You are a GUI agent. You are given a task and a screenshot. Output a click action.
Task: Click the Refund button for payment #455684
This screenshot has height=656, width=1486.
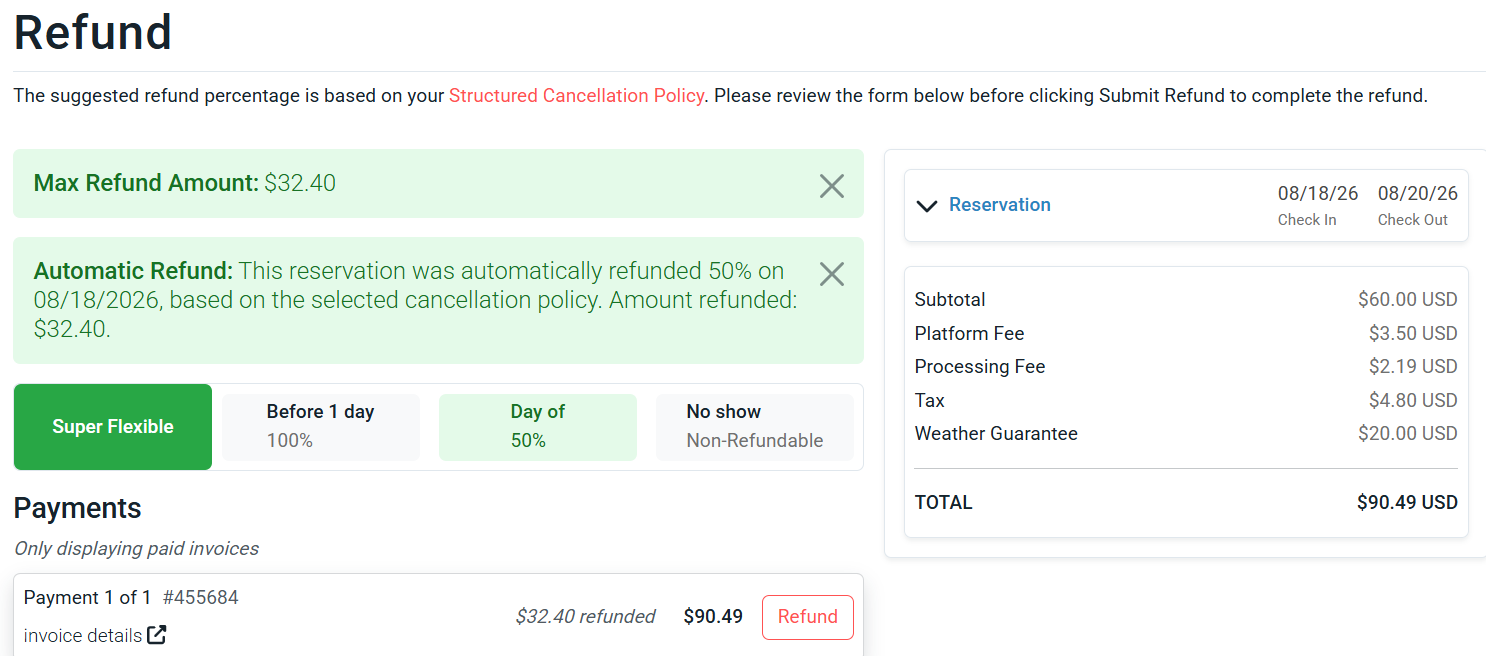tap(808, 617)
